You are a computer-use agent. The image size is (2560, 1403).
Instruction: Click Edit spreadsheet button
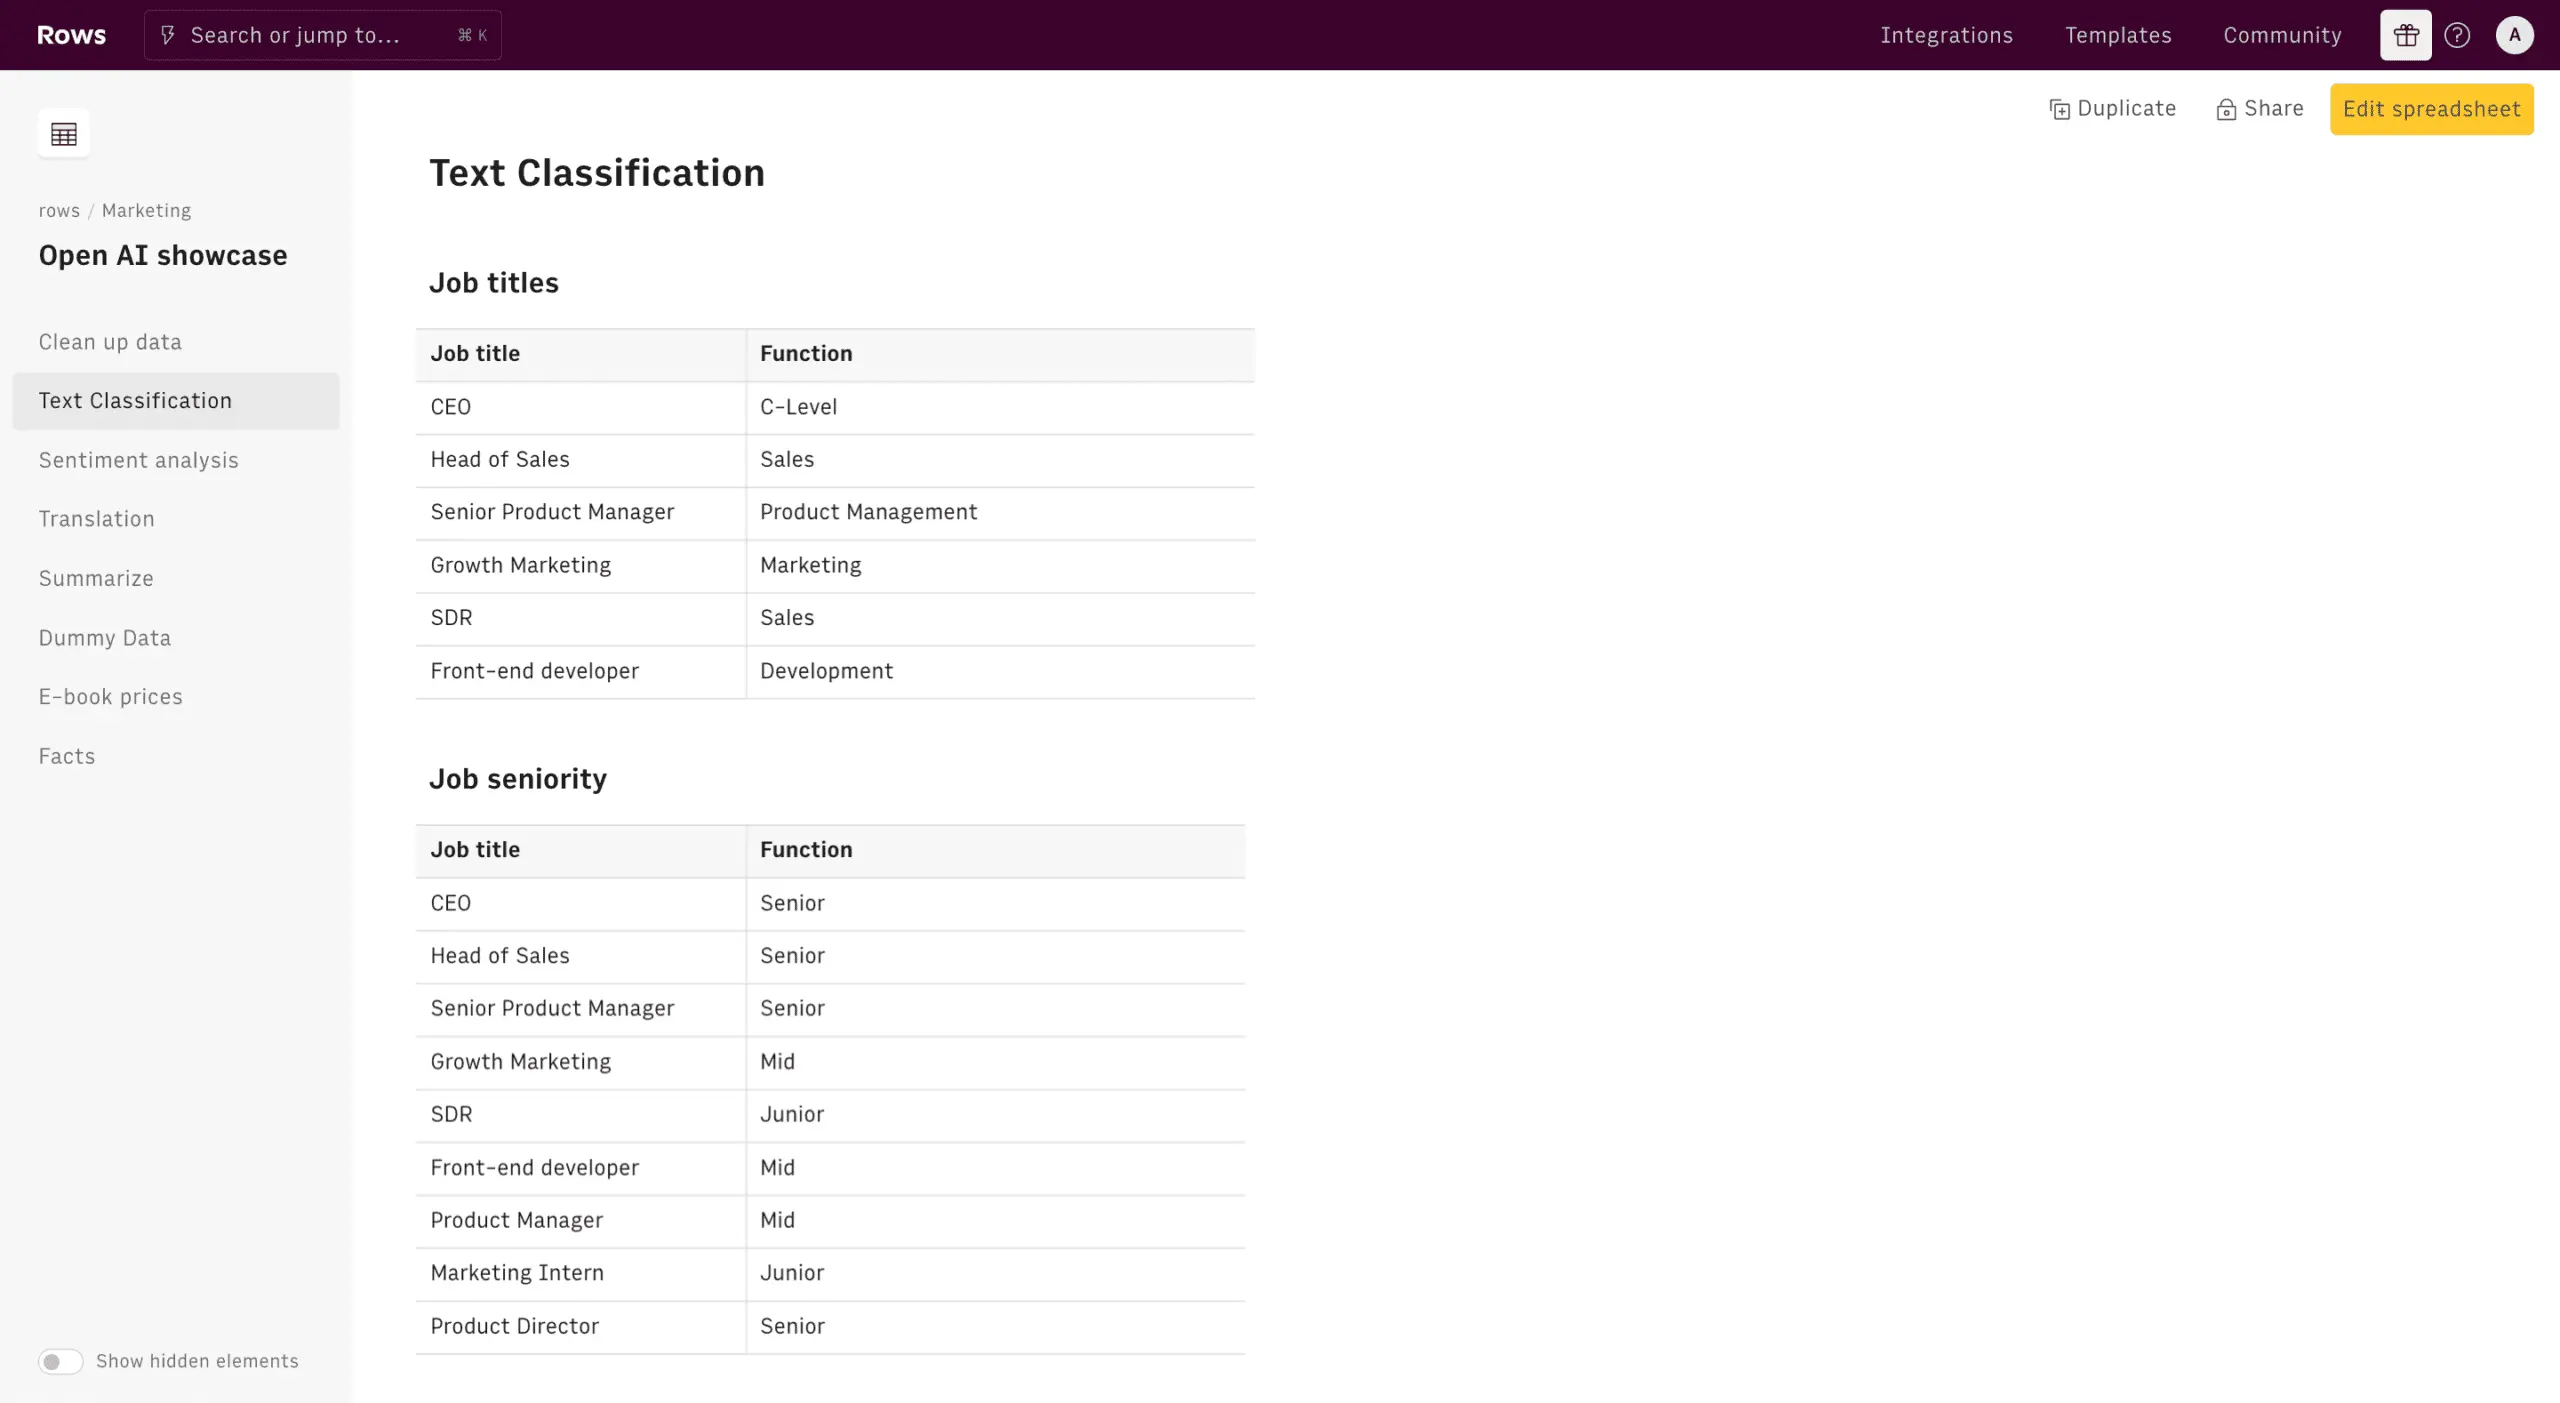(2431, 109)
